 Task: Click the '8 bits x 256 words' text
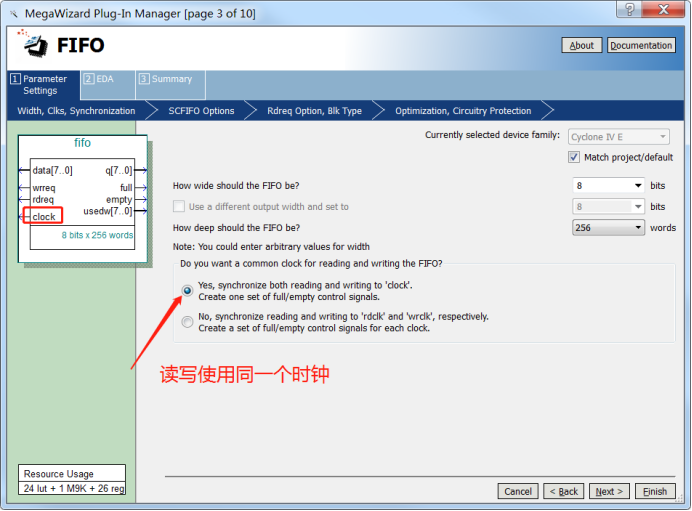[97, 235]
